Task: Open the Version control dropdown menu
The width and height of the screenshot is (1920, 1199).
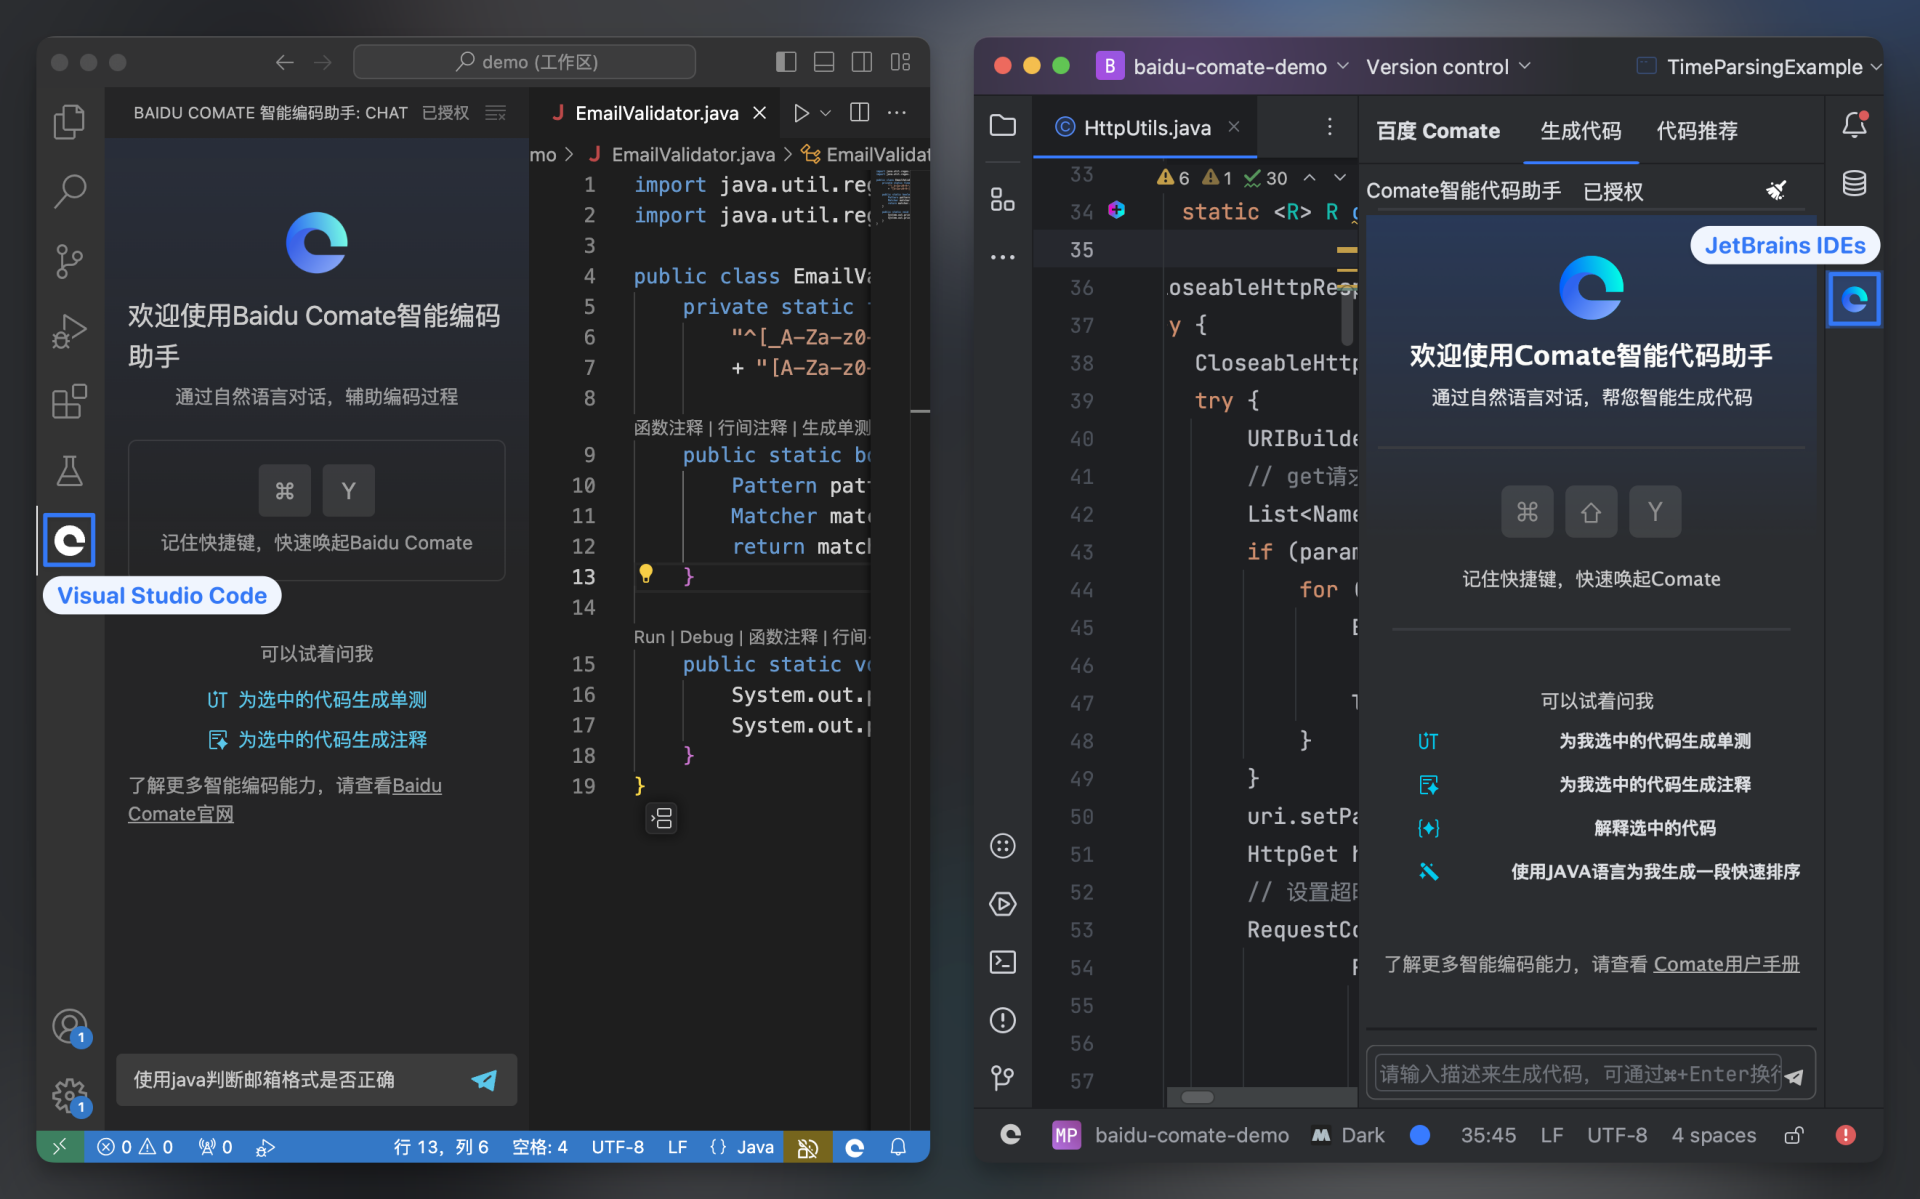Action: pos(1448,67)
